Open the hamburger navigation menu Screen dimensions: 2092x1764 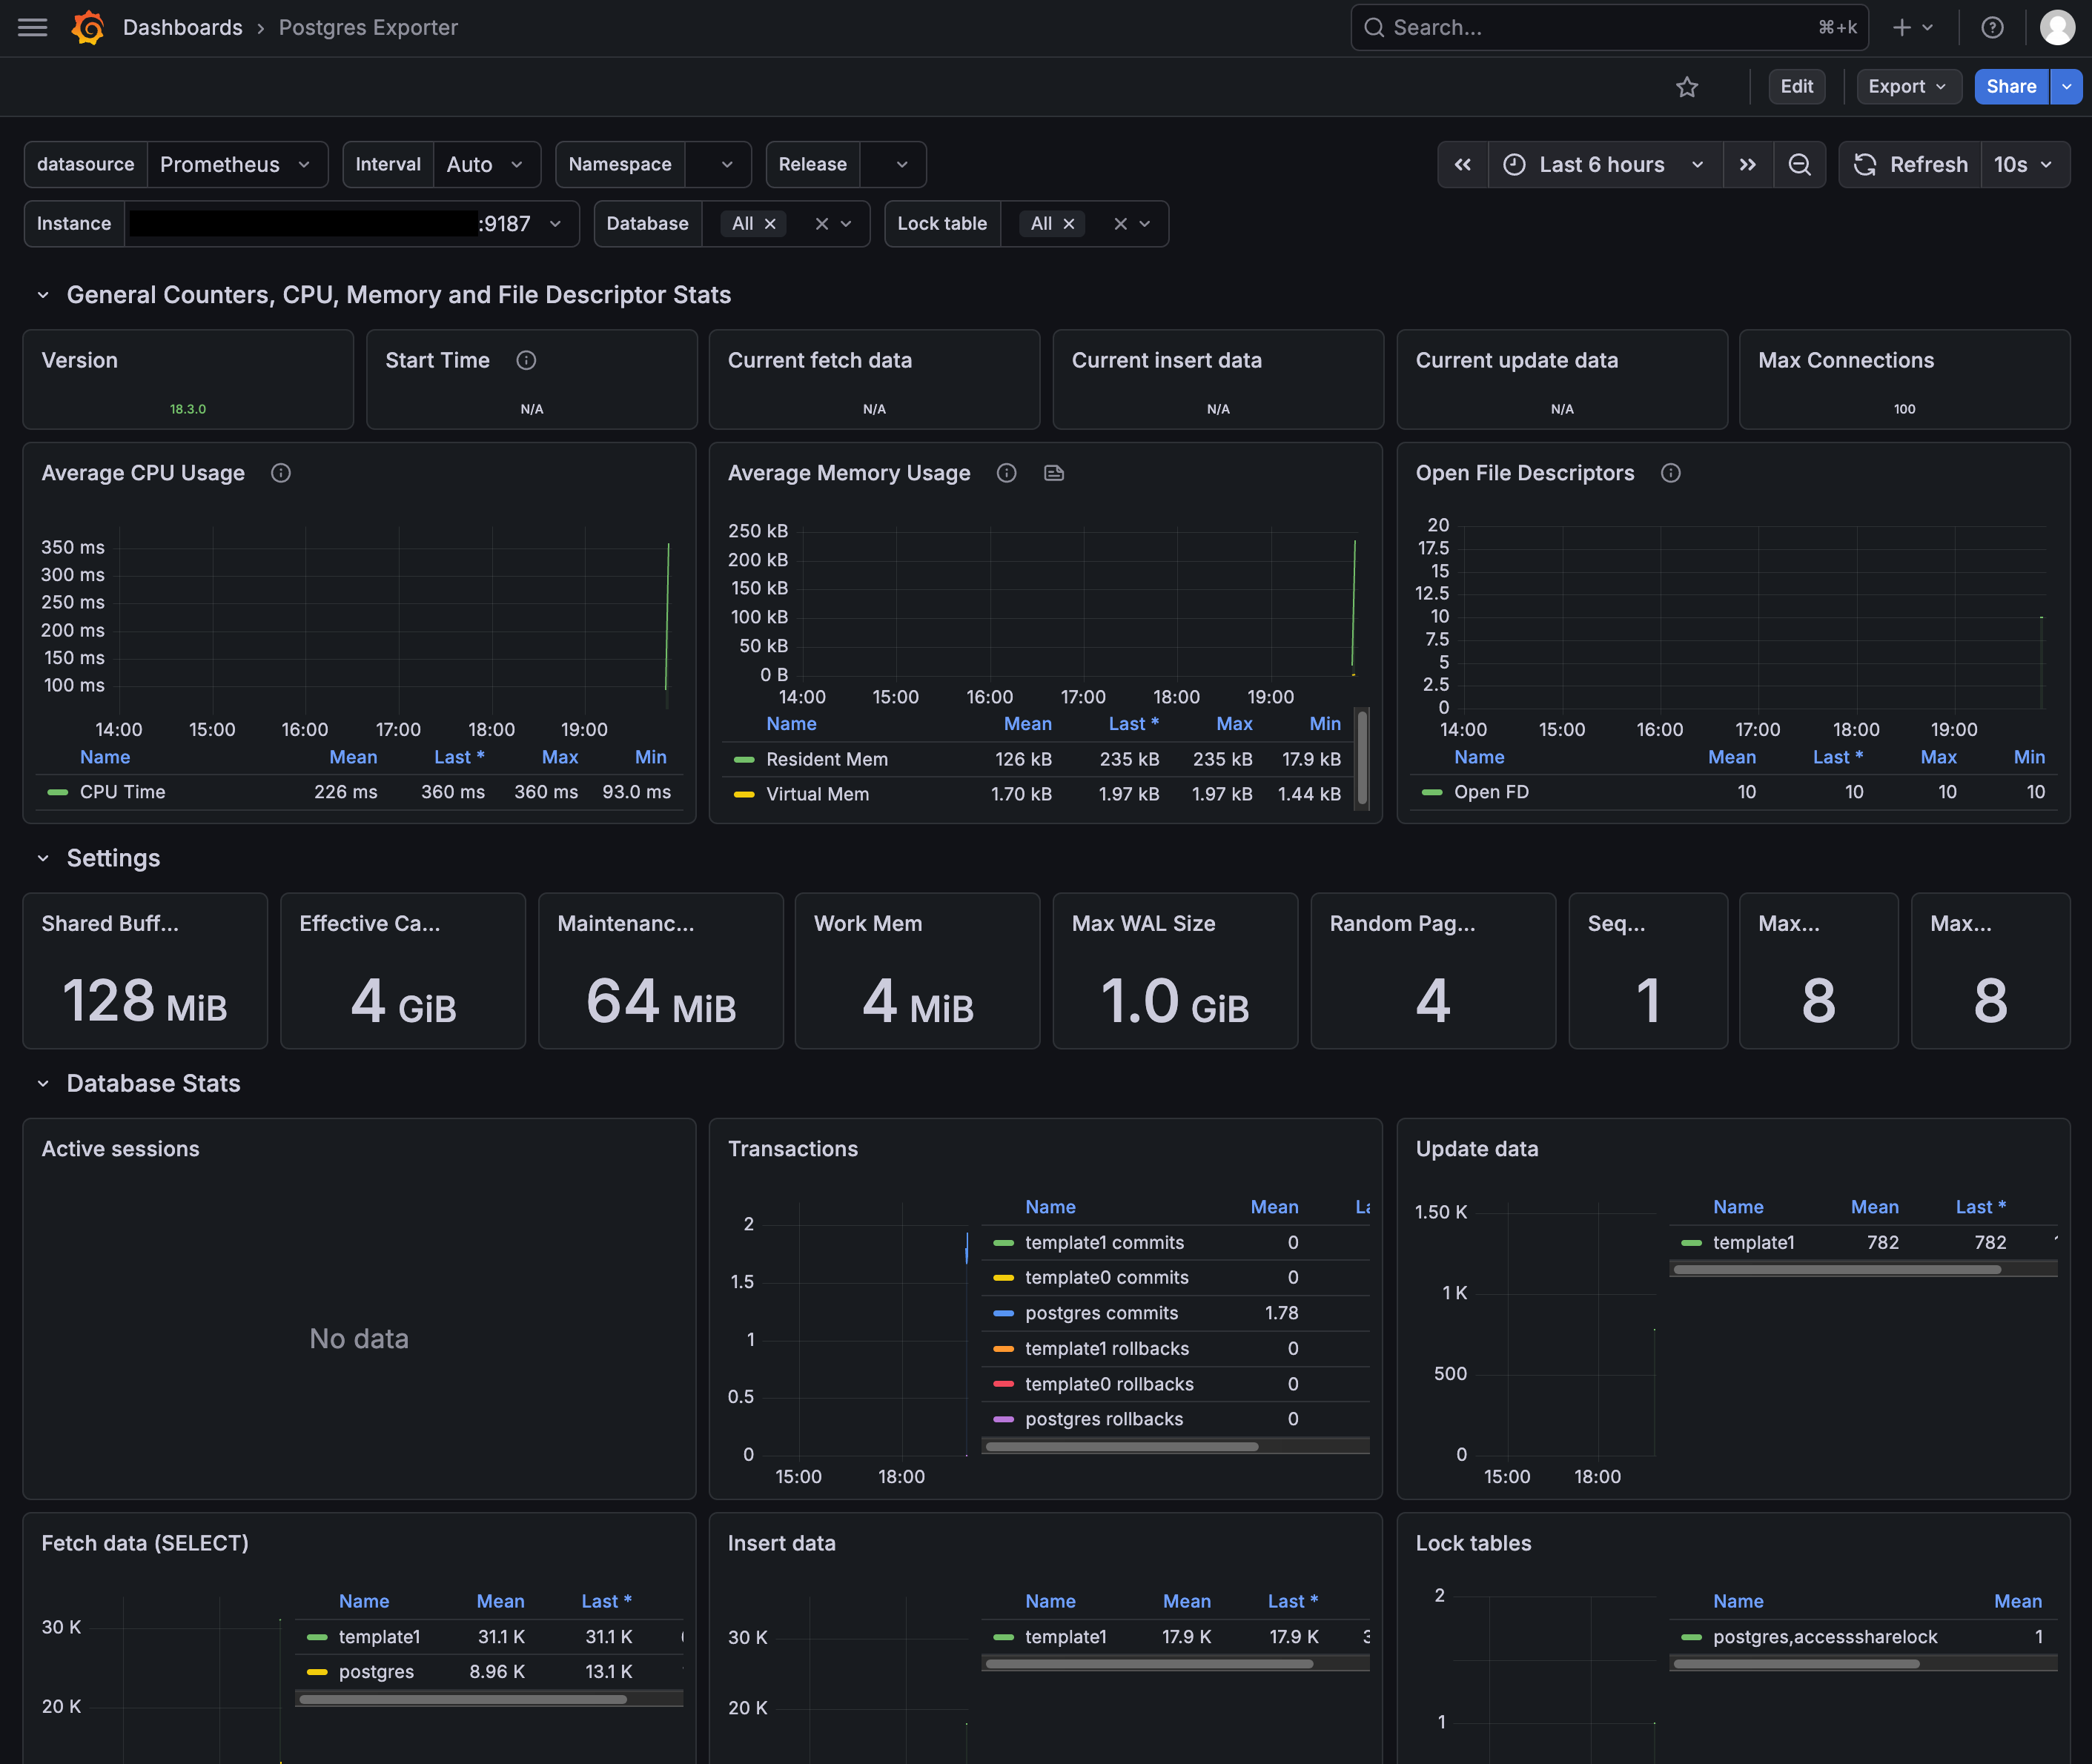pos(33,27)
